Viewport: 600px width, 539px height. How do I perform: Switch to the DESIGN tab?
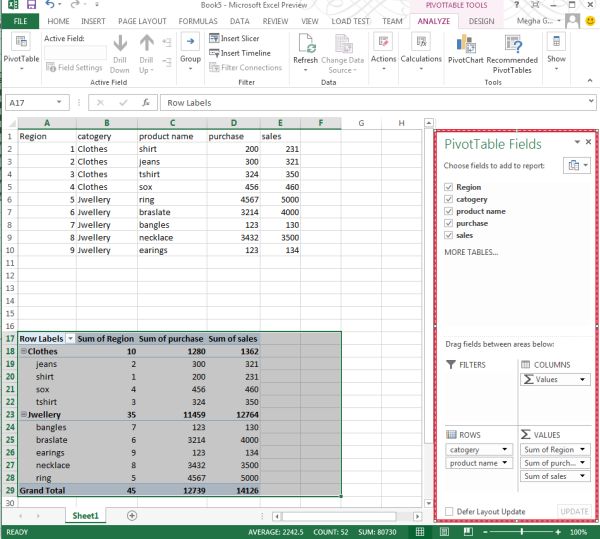click(481, 21)
